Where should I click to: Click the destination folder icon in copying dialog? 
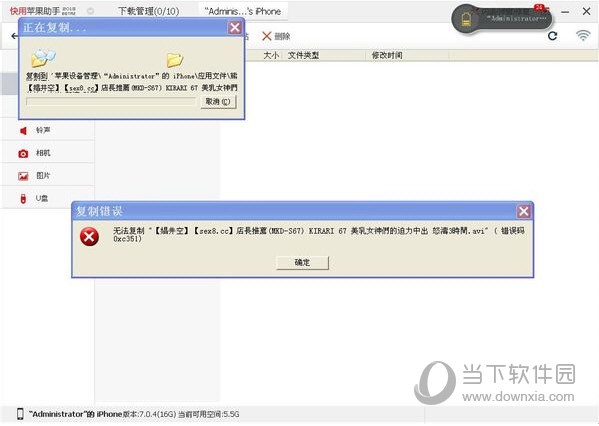[x=175, y=60]
